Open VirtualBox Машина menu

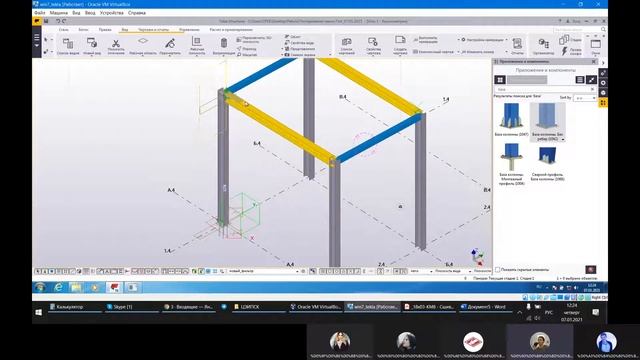pyautogui.click(x=59, y=13)
